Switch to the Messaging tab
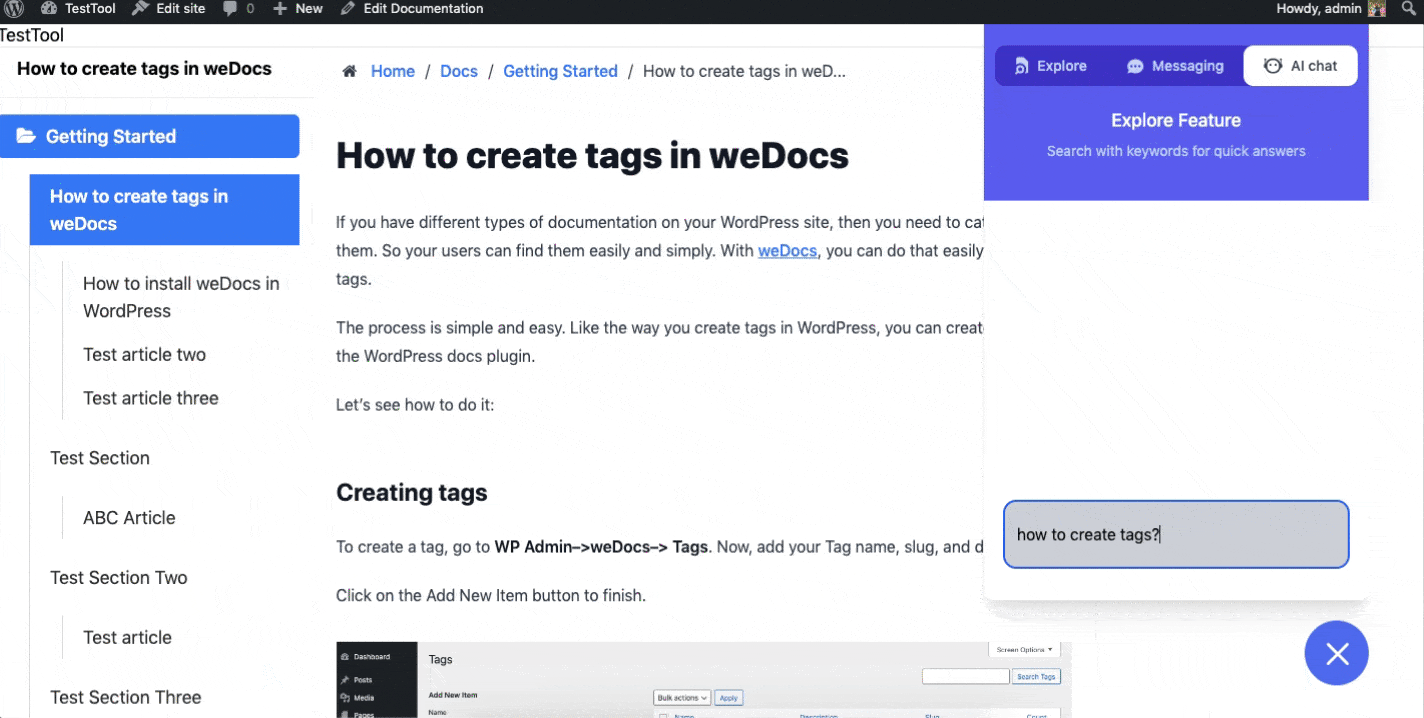The width and height of the screenshot is (1424, 718). pyautogui.click(x=1175, y=66)
